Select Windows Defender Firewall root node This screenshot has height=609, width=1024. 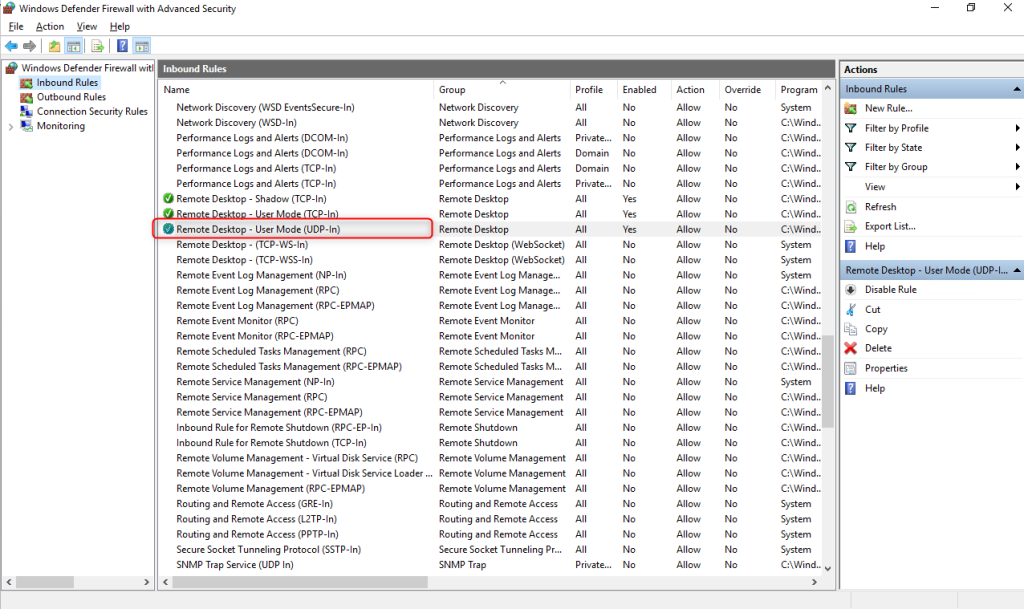tap(87, 68)
